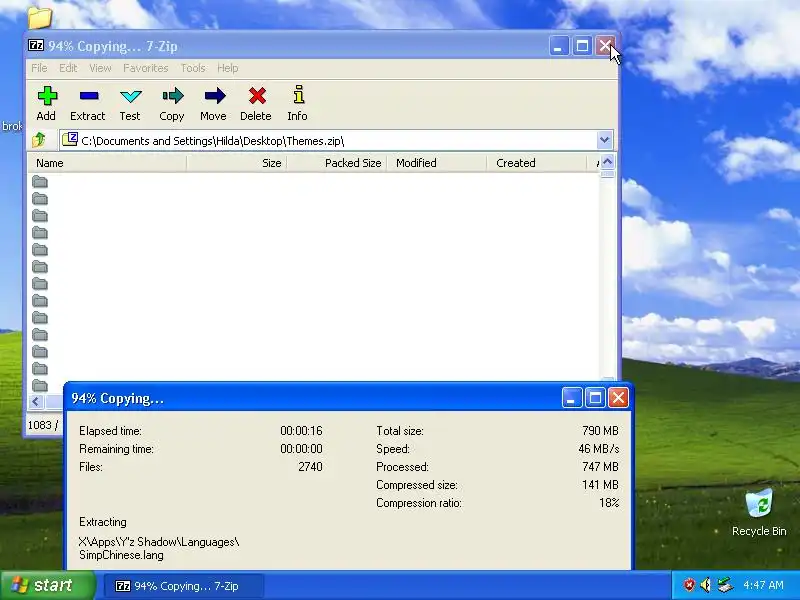This screenshot has height=600, width=800.
Task: Click the '18%' compression ratio value
Action: (609, 503)
